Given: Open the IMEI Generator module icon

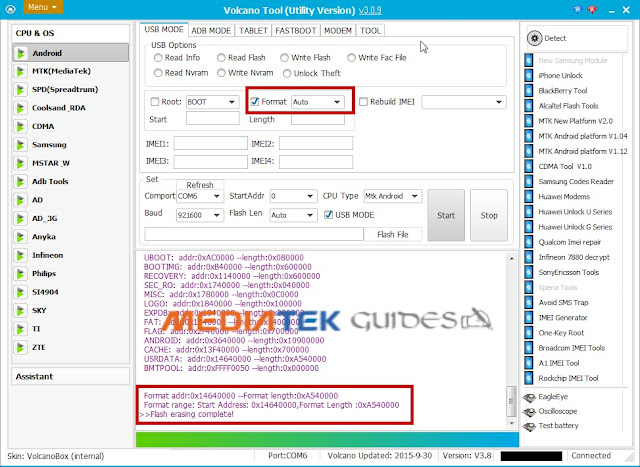Looking at the screenshot, I should (529, 318).
